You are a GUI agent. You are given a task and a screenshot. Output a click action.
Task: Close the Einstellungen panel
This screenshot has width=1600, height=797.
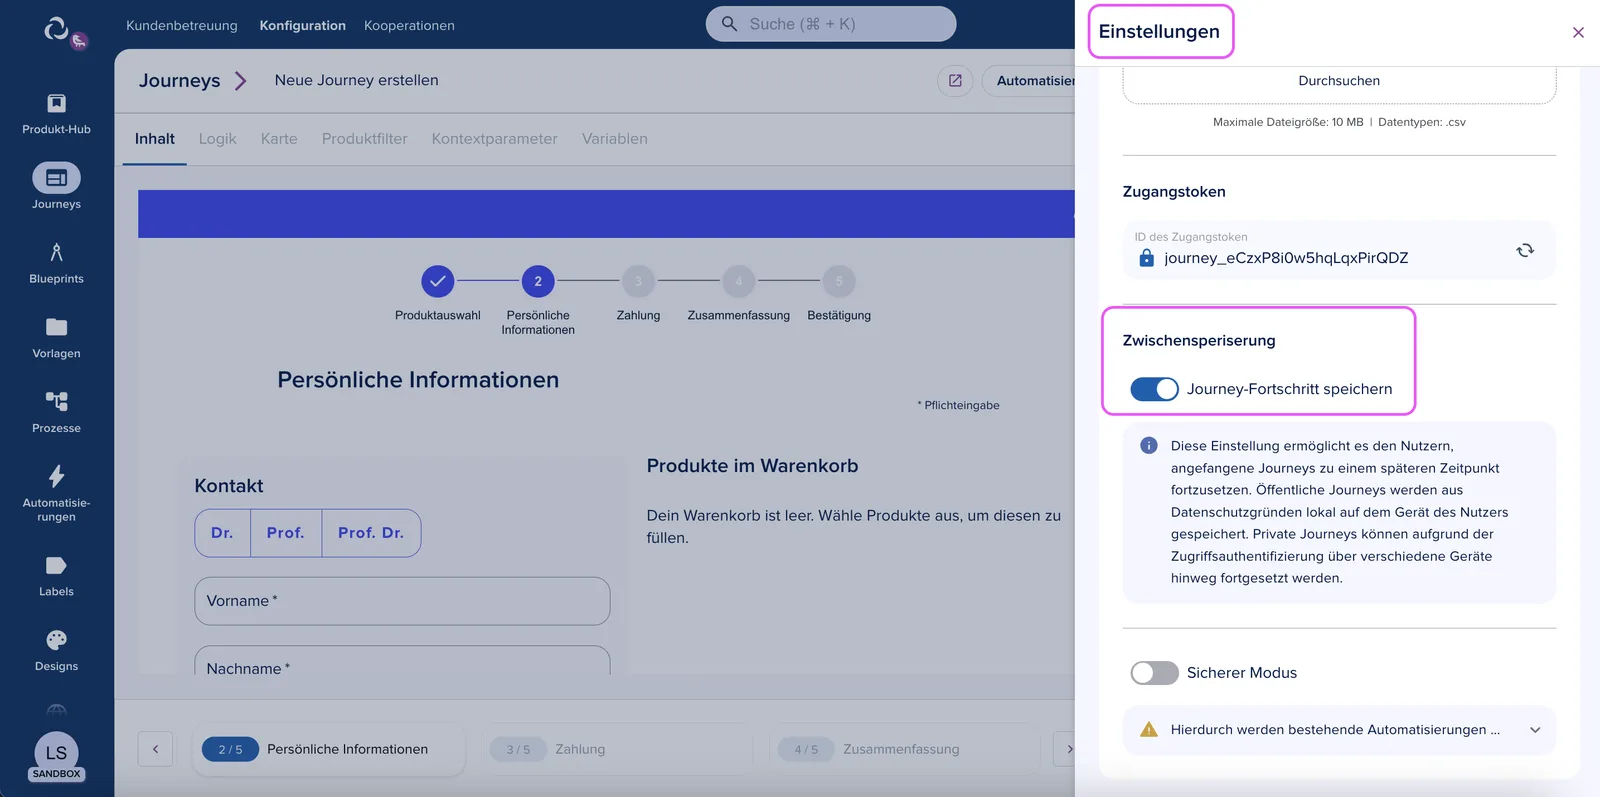[x=1578, y=32]
